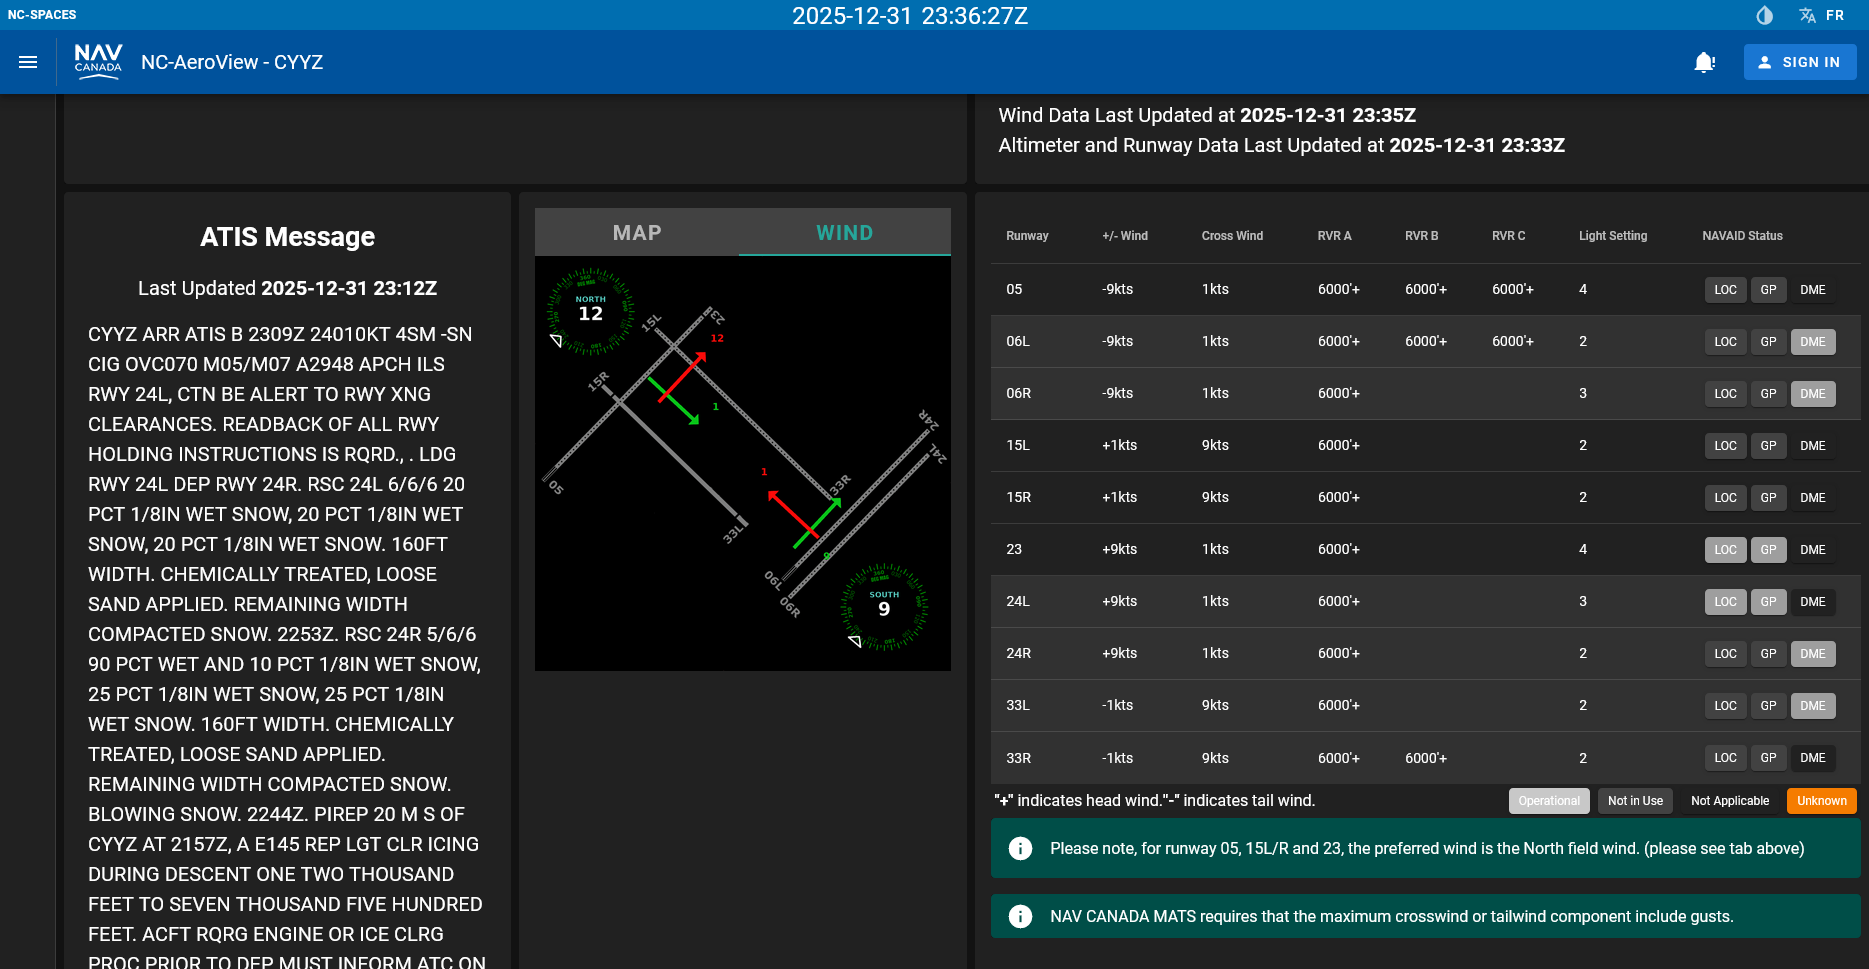Click the Not in Use legend chip
Screen dimensions: 1869x969
point(1635,801)
